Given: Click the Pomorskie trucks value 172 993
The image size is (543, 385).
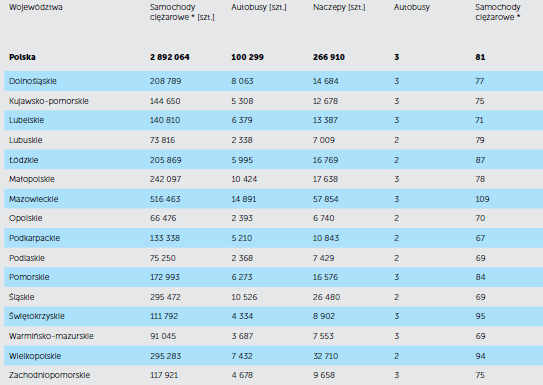Looking at the screenshot, I should pyautogui.click(x=165, y=277).
